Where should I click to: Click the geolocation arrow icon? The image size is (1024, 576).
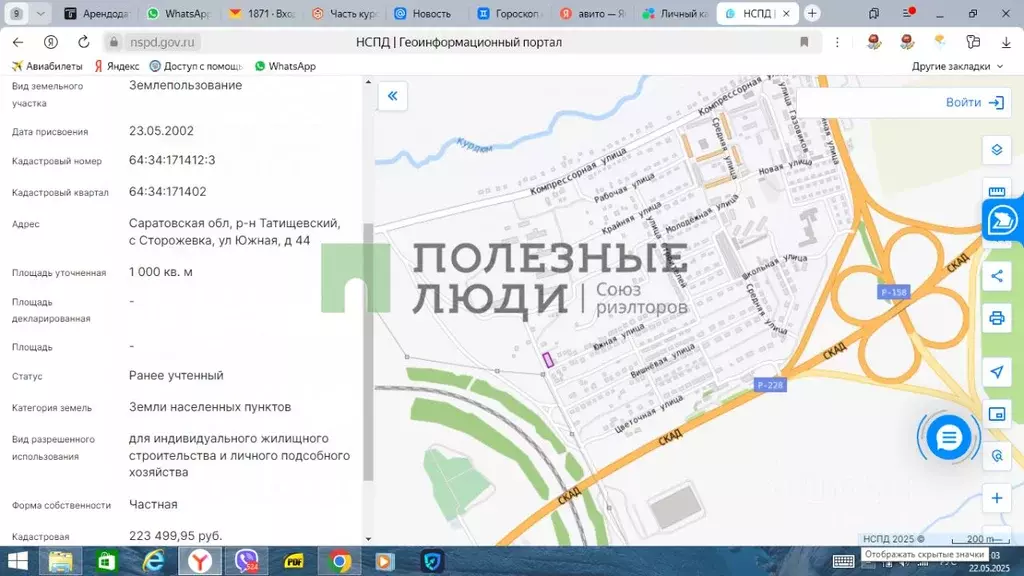coord(997,372)
